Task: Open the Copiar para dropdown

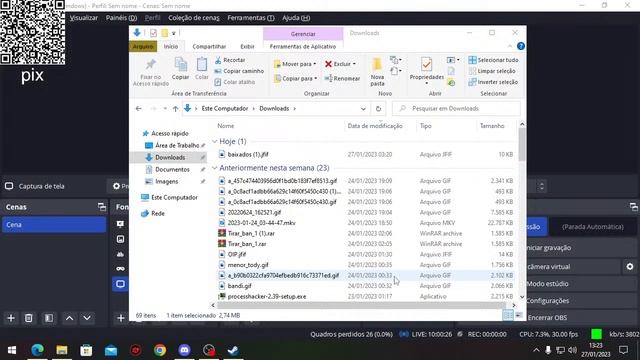Action: (x=296, y=78)
